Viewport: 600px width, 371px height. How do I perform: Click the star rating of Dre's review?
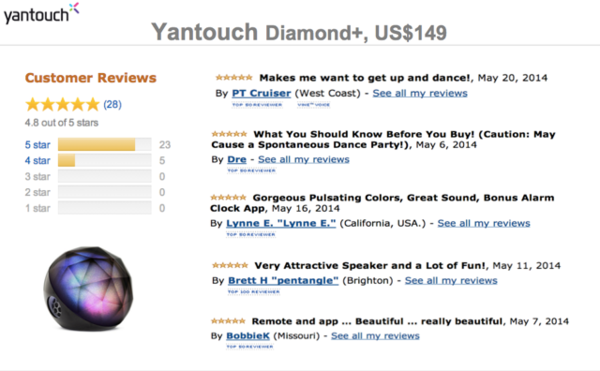[229, 134]
